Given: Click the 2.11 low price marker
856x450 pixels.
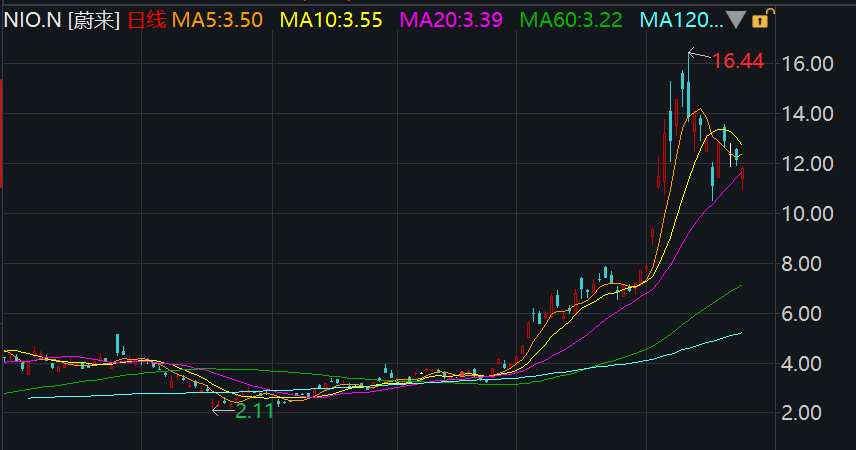Looking at the screenshot, I should 254,411.
